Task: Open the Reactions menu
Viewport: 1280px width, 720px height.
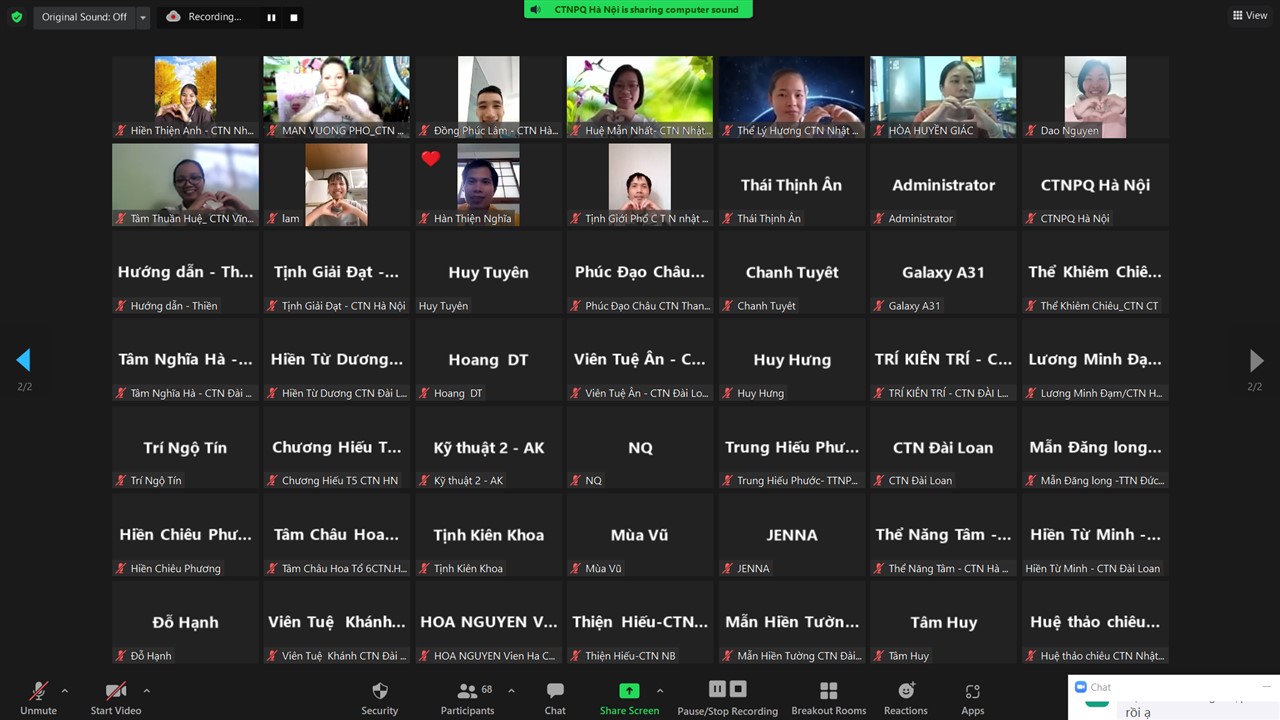Action: (x=906, y=697)
